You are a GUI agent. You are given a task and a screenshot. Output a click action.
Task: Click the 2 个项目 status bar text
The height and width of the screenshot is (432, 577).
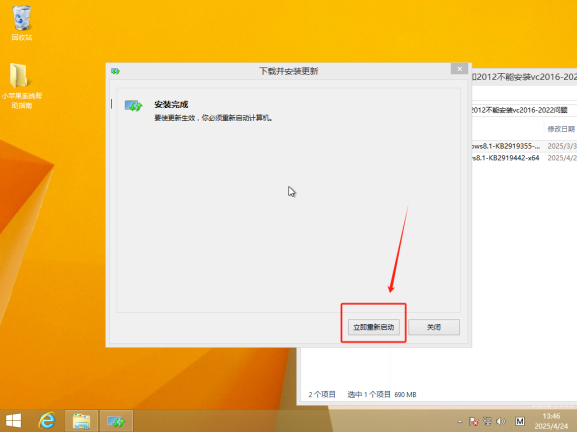322,394
